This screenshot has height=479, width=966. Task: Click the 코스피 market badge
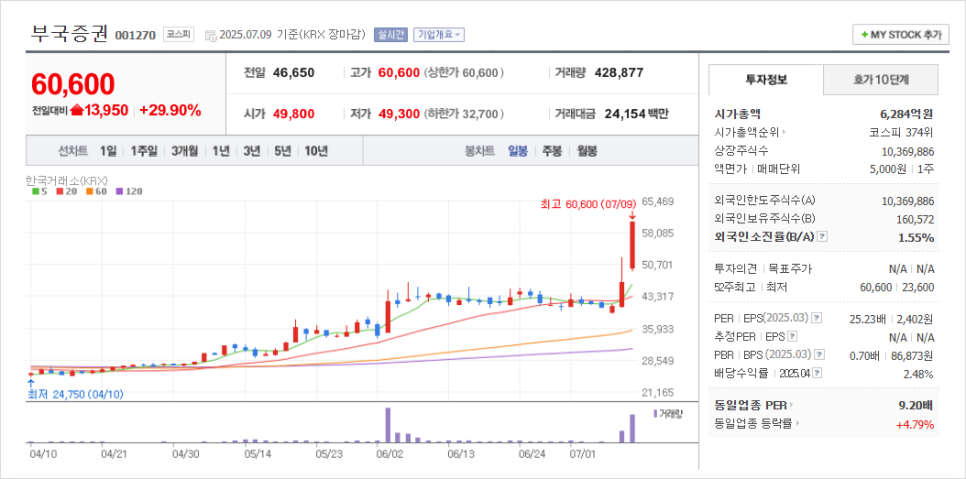[178, 34]
